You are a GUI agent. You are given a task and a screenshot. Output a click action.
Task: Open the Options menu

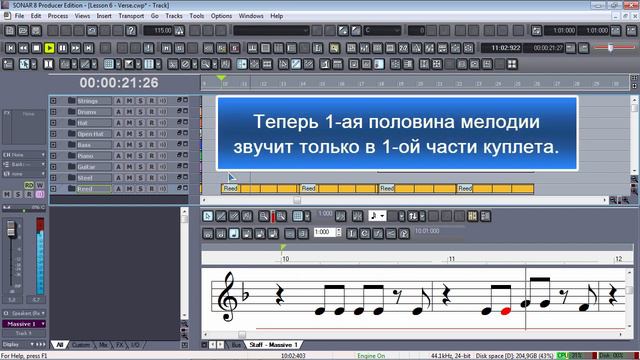[221, 16]
